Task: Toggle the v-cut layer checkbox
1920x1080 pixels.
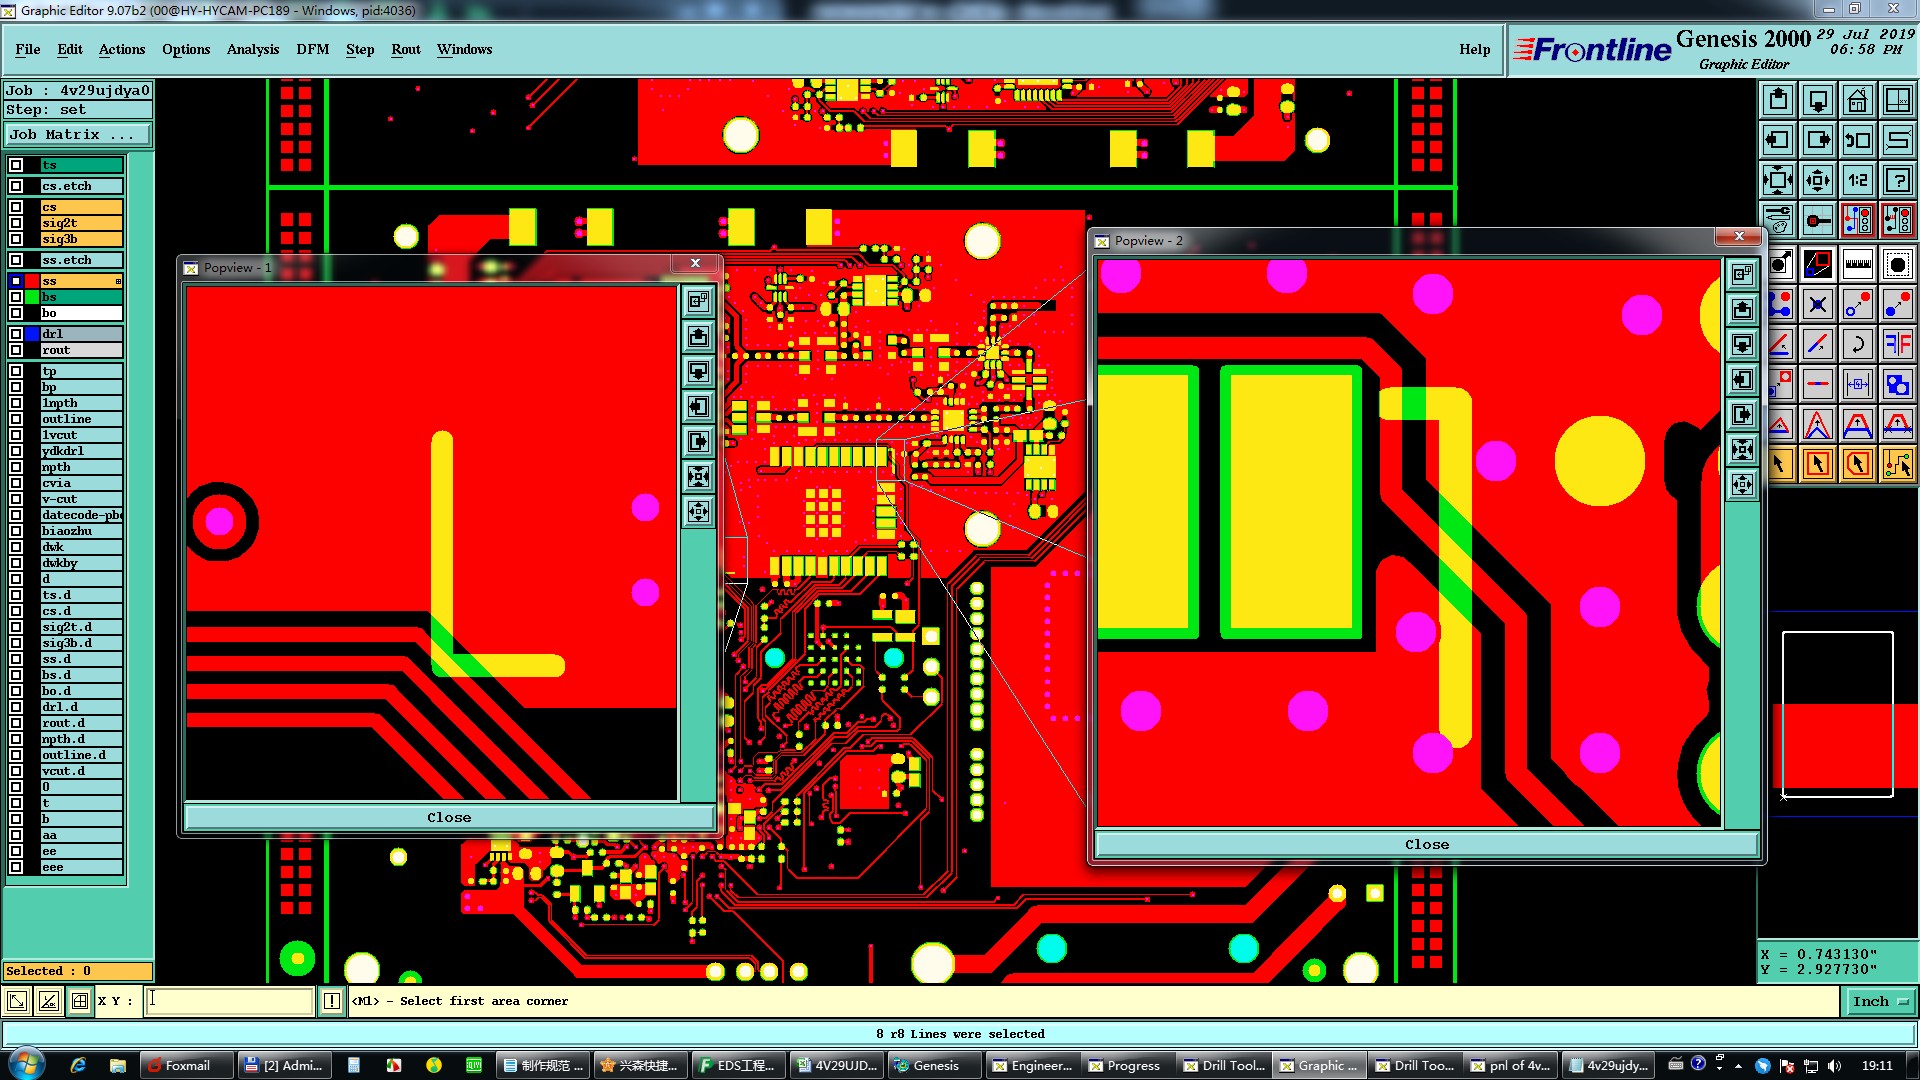Action: click(16, 499)
